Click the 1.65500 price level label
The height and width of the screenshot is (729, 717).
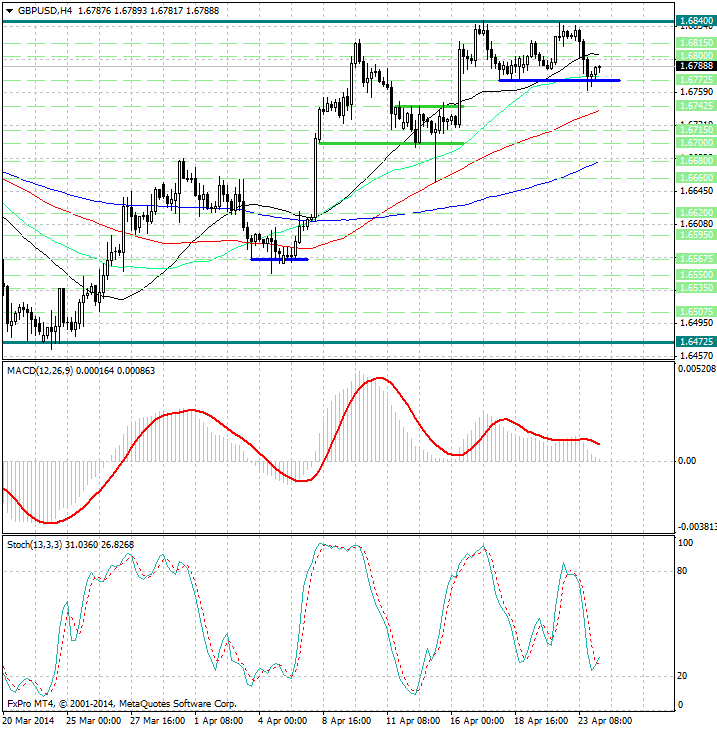pos(696,274)
